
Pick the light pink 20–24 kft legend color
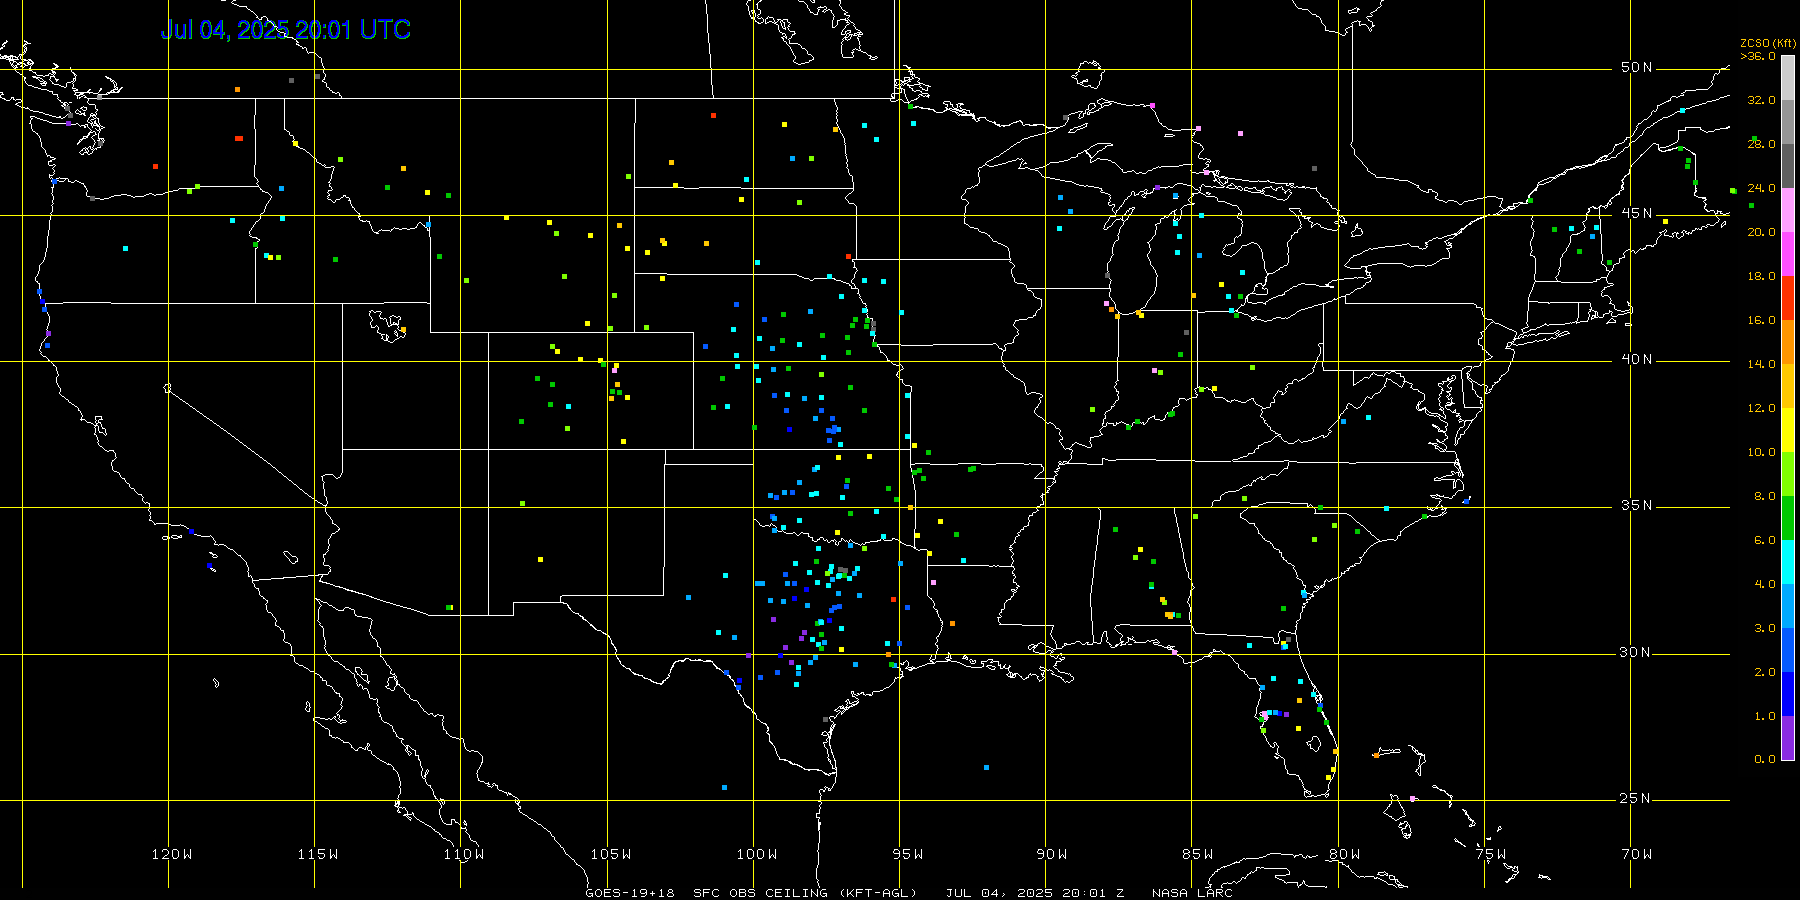pos(1788,210)
